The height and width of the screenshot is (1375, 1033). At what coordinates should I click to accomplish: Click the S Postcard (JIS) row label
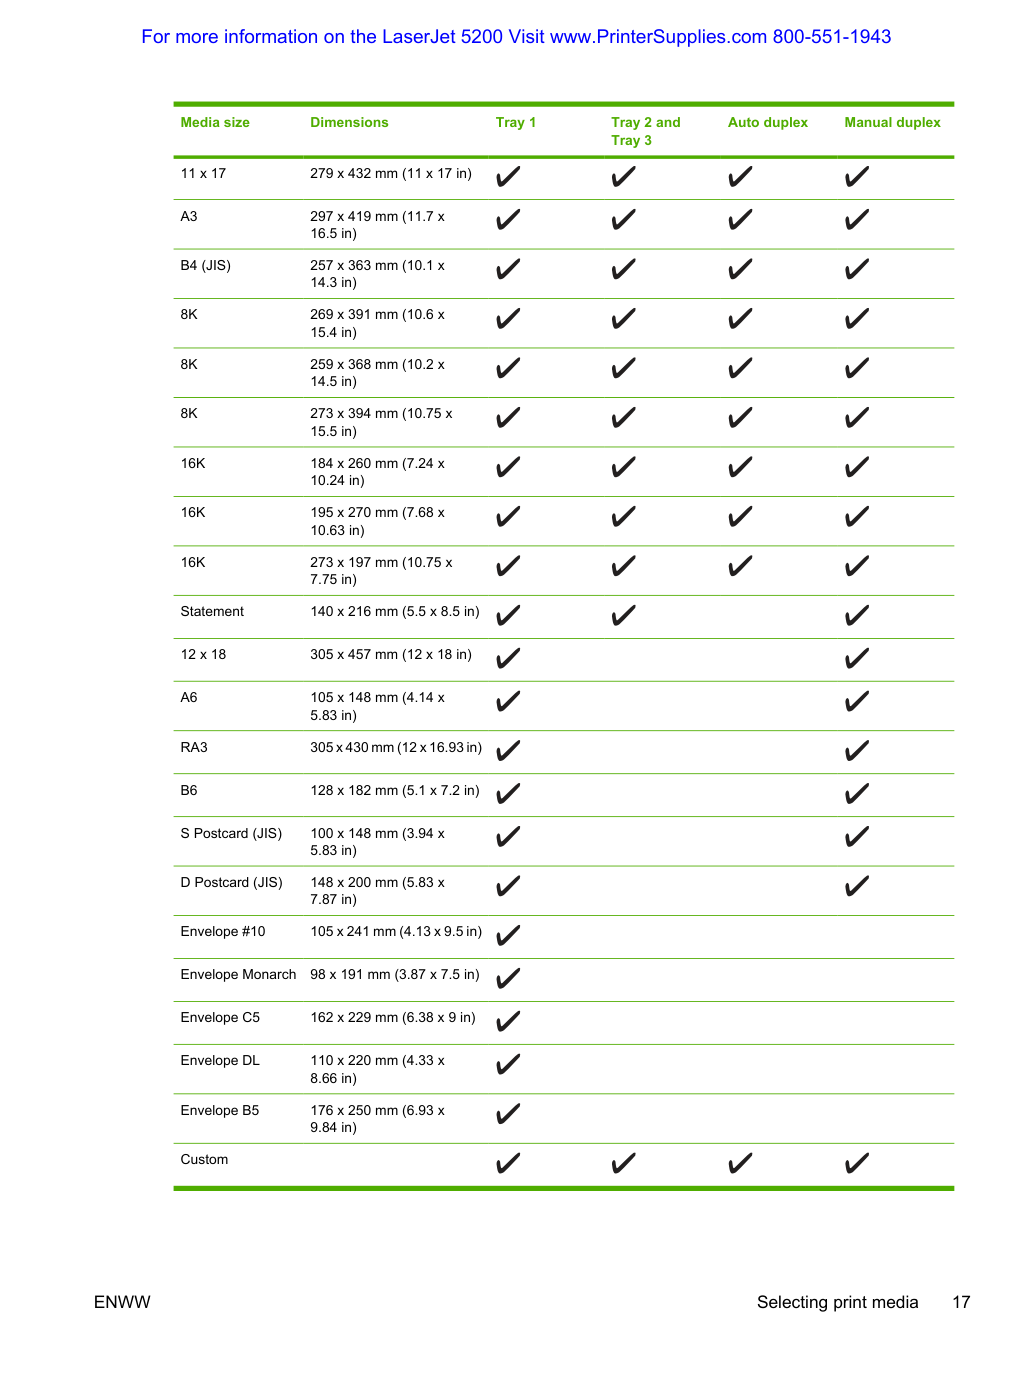click(231, 833)
